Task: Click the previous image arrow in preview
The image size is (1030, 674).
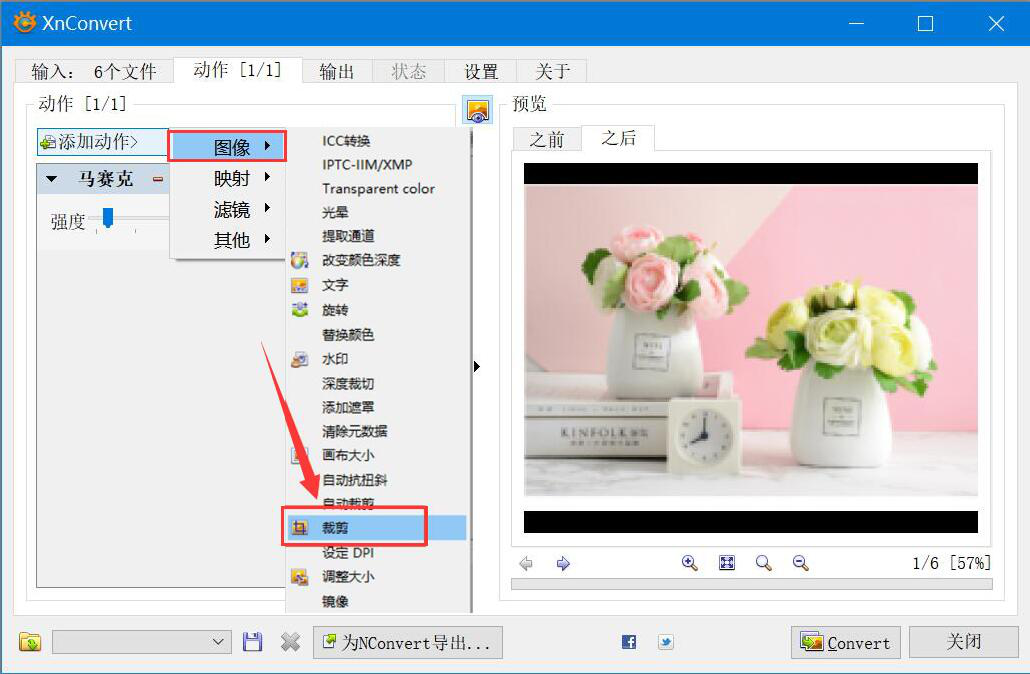Action: (526, 564)
